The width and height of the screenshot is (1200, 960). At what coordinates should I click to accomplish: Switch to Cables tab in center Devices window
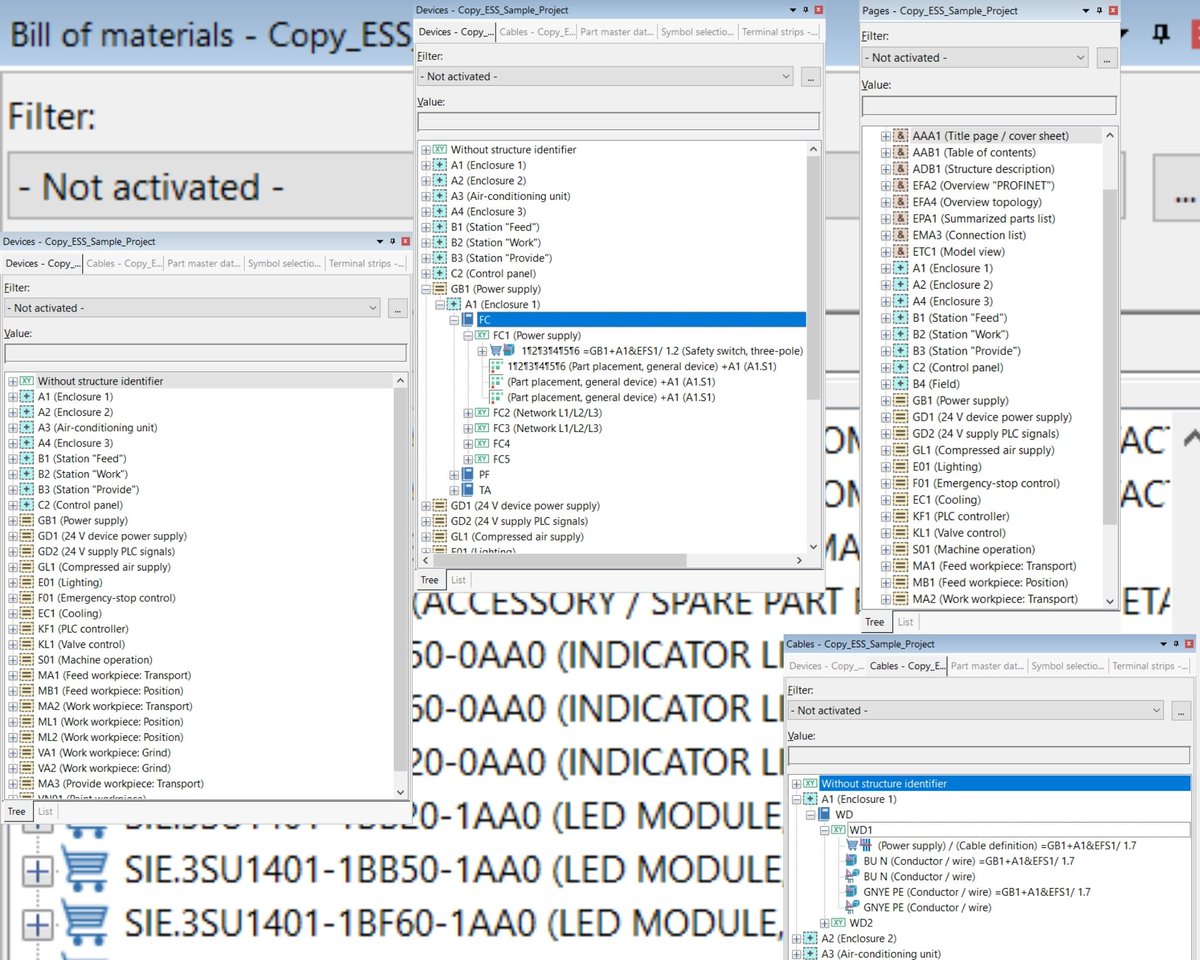coord(536,32)
